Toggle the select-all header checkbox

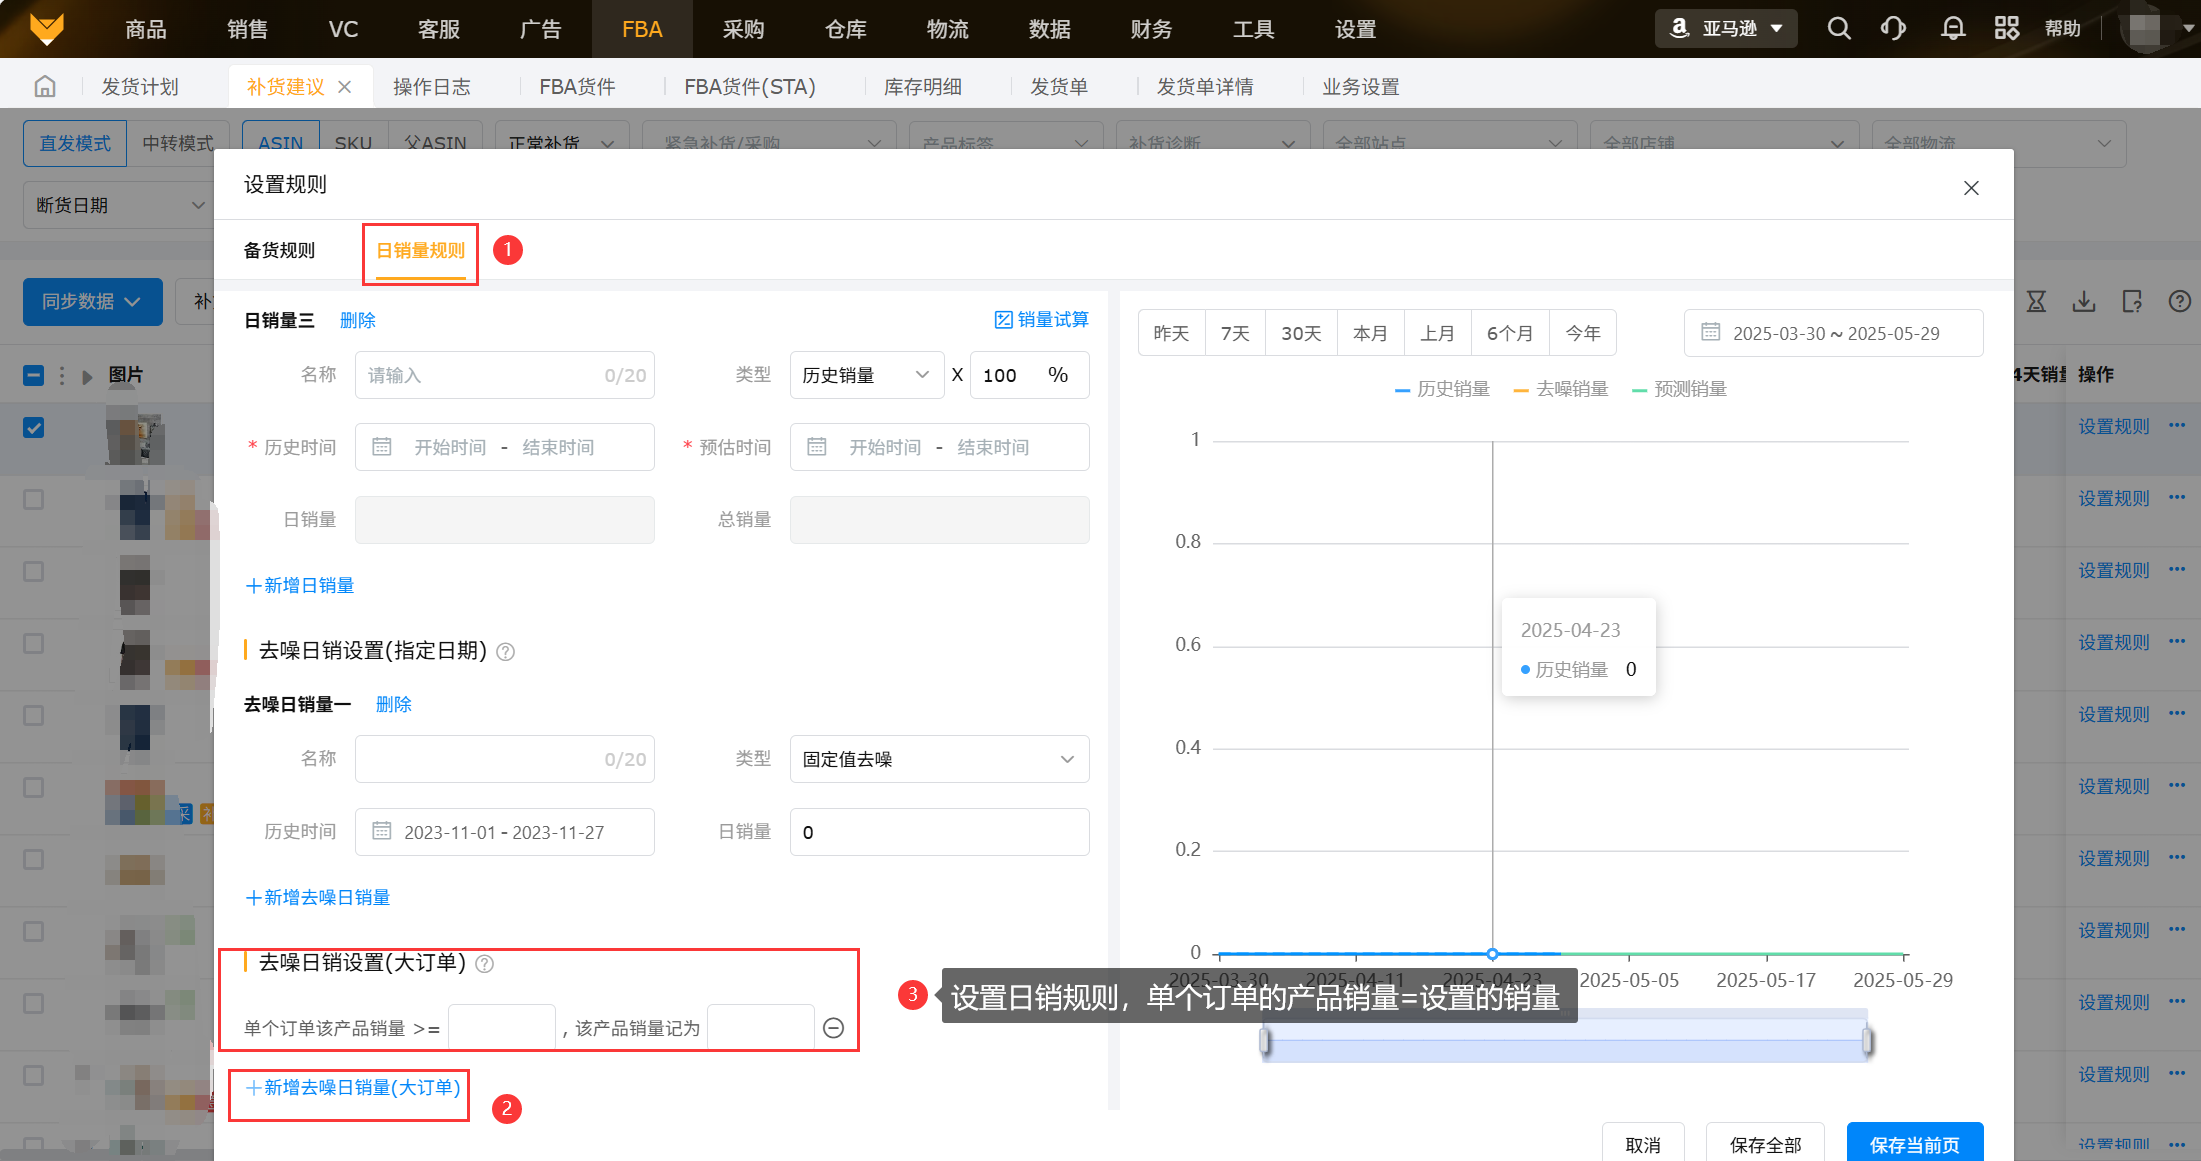[x=34, y=376]
